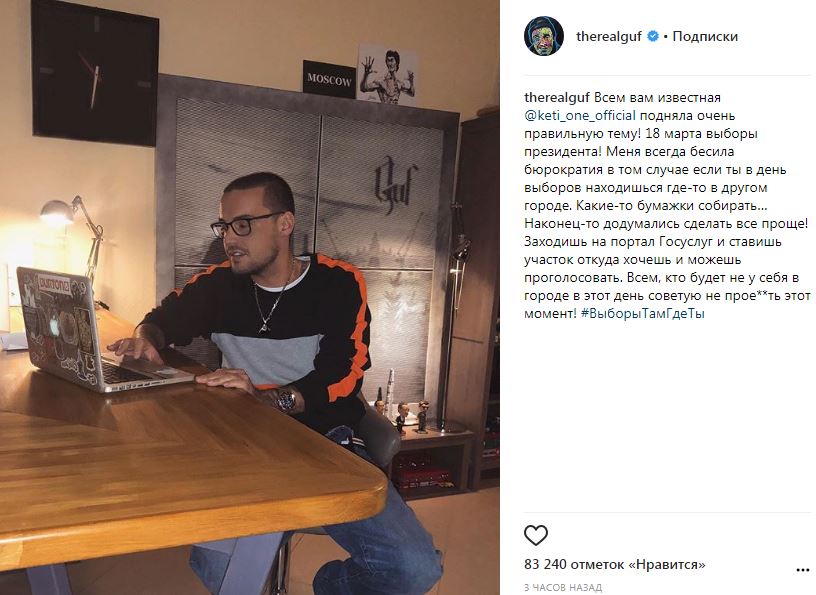This screenshot has width=816, height=595.
Task: Click the post photo of man at laptop
Action: click(x=250, y=297)
